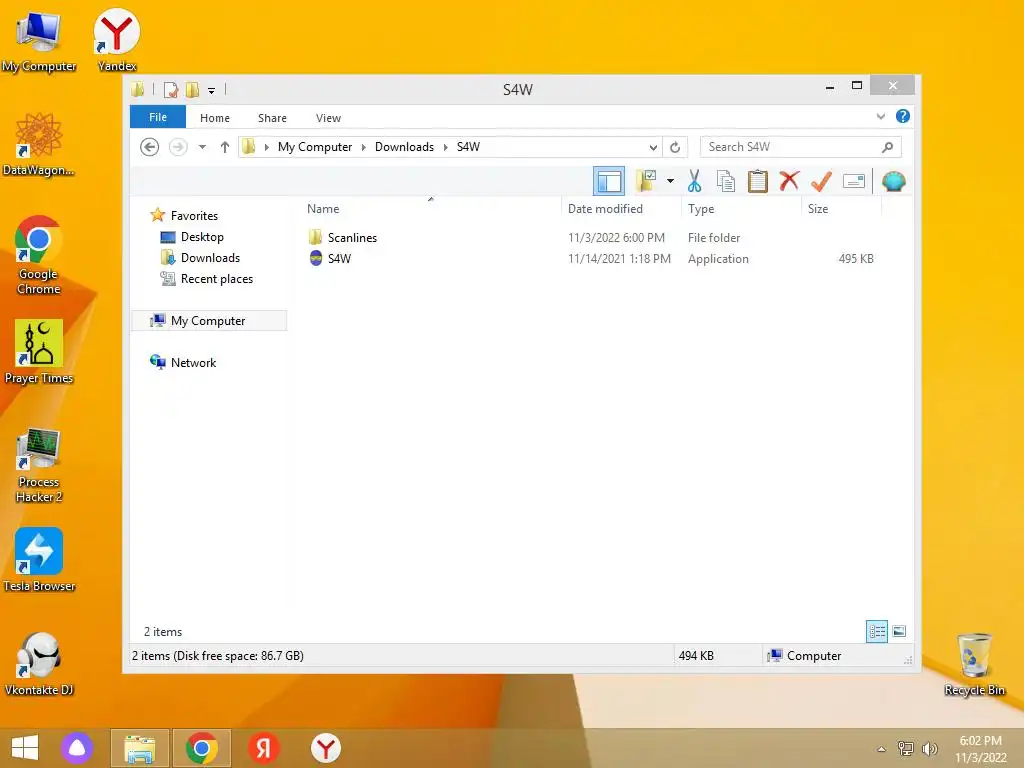The height and width of the screenshot is (768, 1024).
Task: Switch to the Share ribbon tab
Action: 272,118
